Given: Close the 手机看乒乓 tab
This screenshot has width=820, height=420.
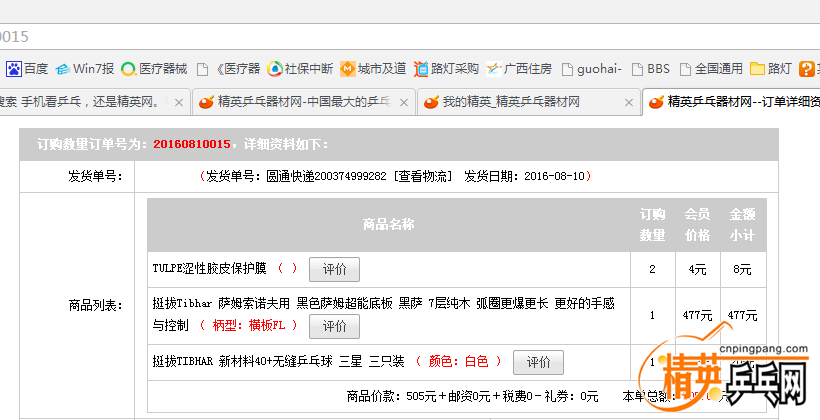Looking at the screenshot, I should [179, 103].
